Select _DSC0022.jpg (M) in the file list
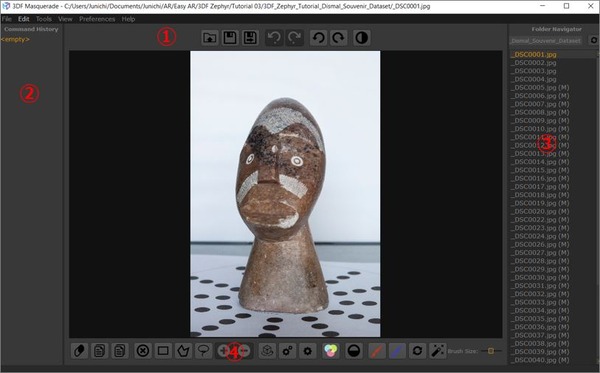The width and height of the screenshot is (600, 373). (x=540, y=220)
